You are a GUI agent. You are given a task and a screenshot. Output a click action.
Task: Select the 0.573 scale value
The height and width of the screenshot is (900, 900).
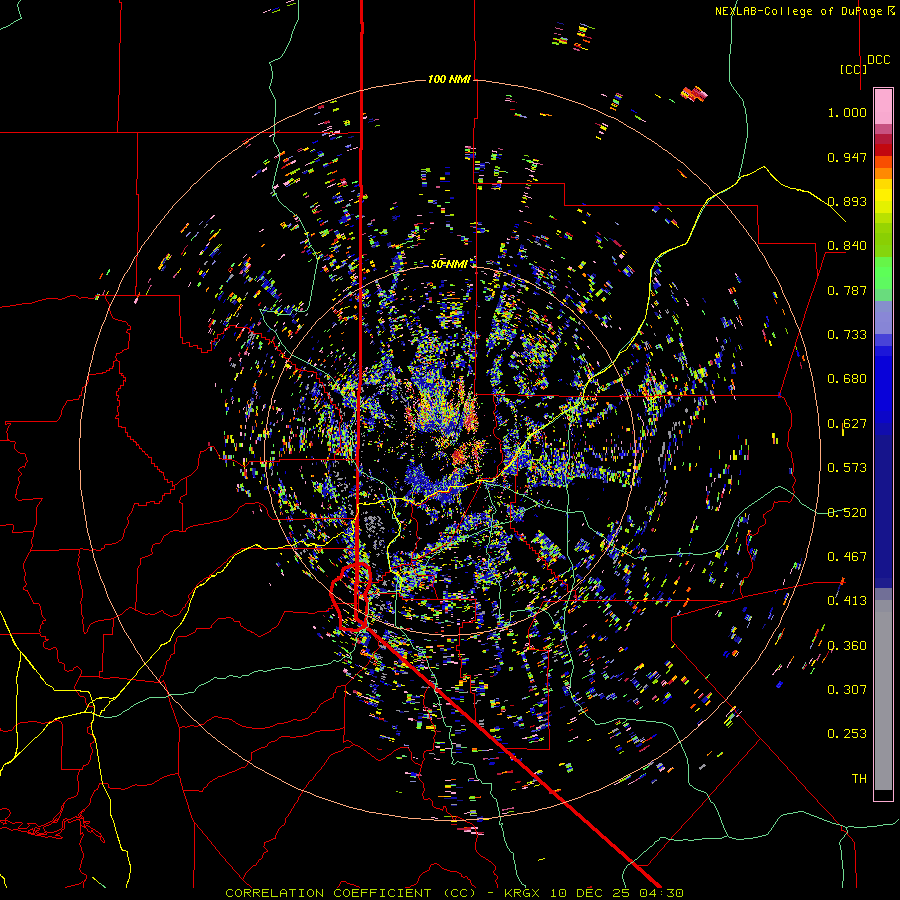coord(847,468)
